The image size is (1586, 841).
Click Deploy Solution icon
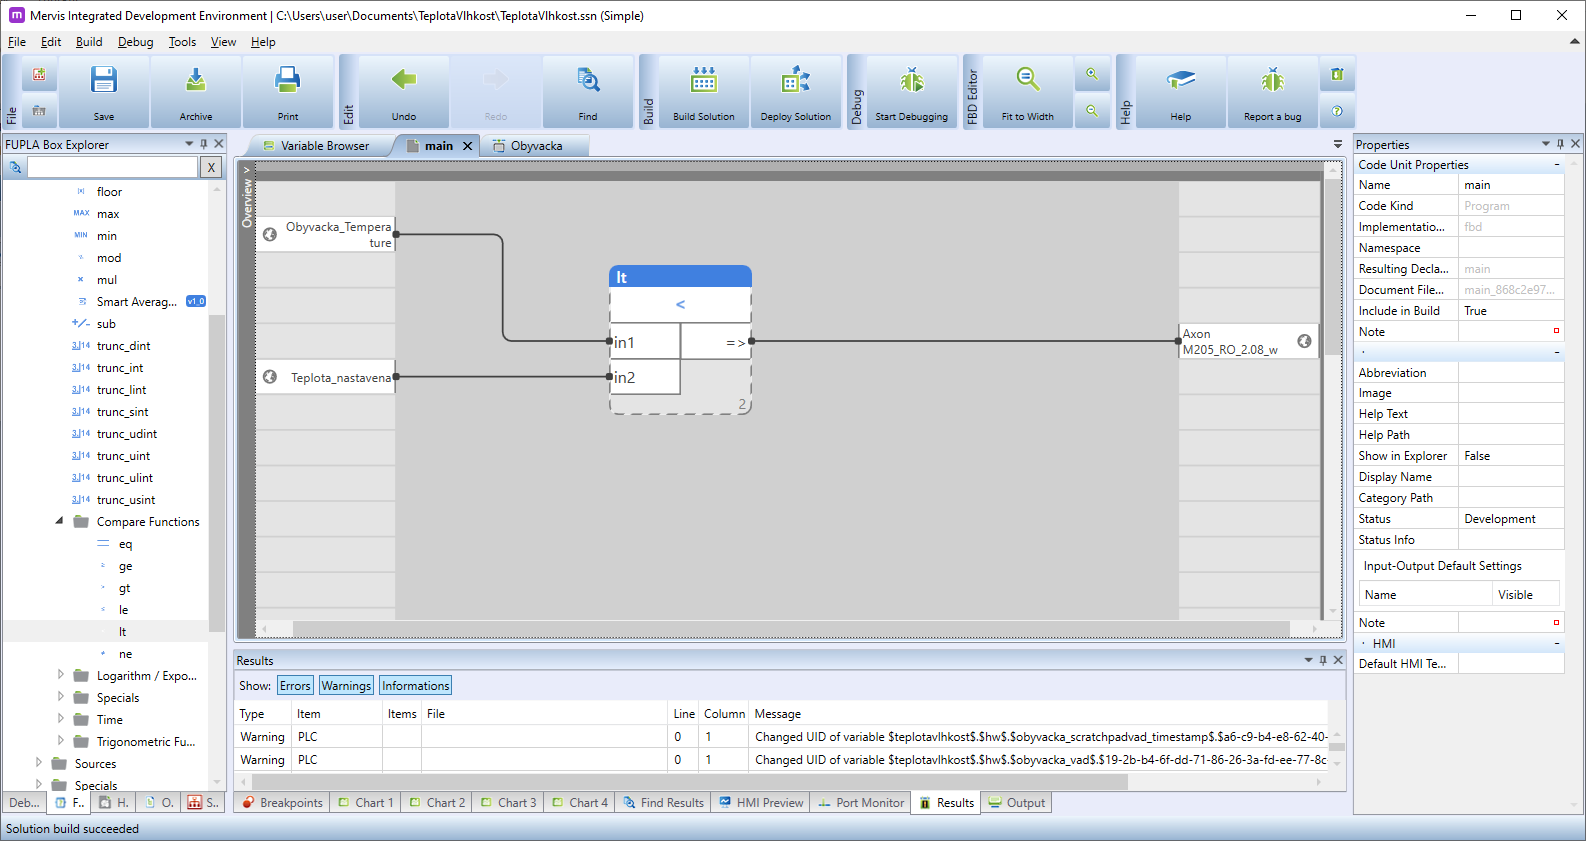(x=796, y=82)
